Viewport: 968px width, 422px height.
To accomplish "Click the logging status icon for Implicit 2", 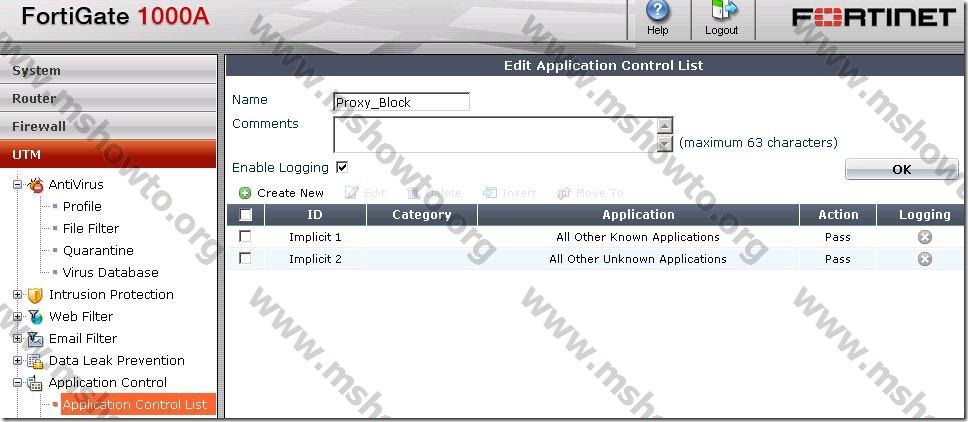I will pos(924,259).
